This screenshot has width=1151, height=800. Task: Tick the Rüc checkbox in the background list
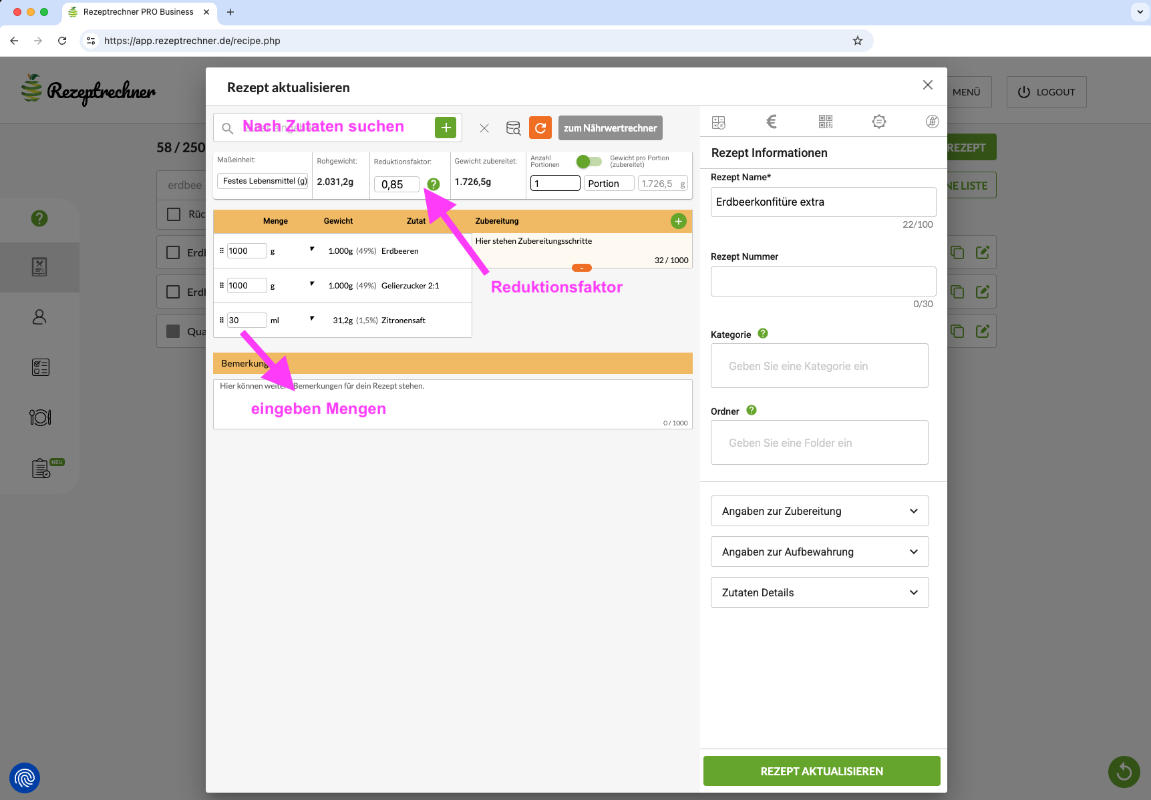[174, 214]
